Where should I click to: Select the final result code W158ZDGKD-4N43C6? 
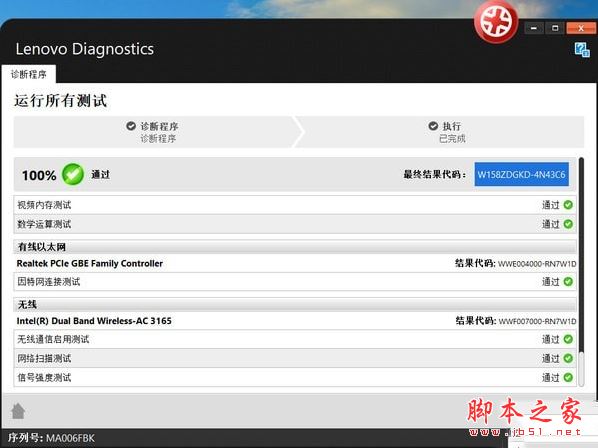(521, 175)
